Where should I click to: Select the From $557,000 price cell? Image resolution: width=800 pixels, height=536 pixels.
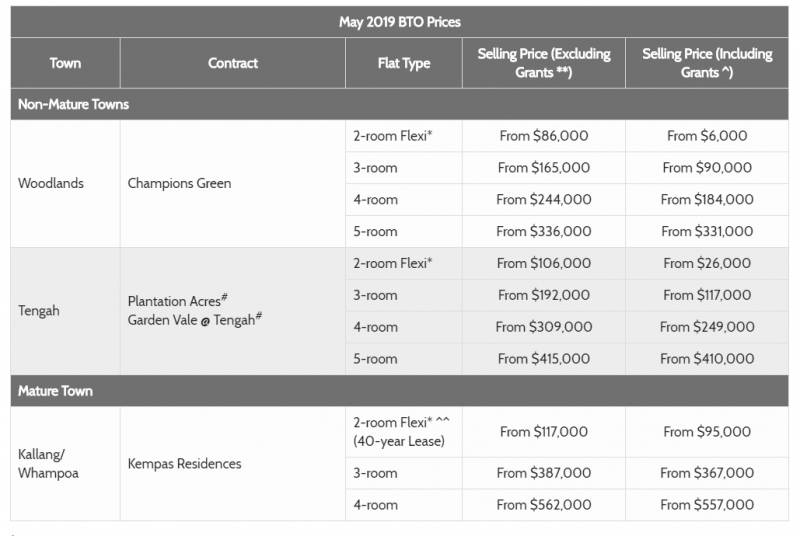pyautogui.click(x=707, y=505)
